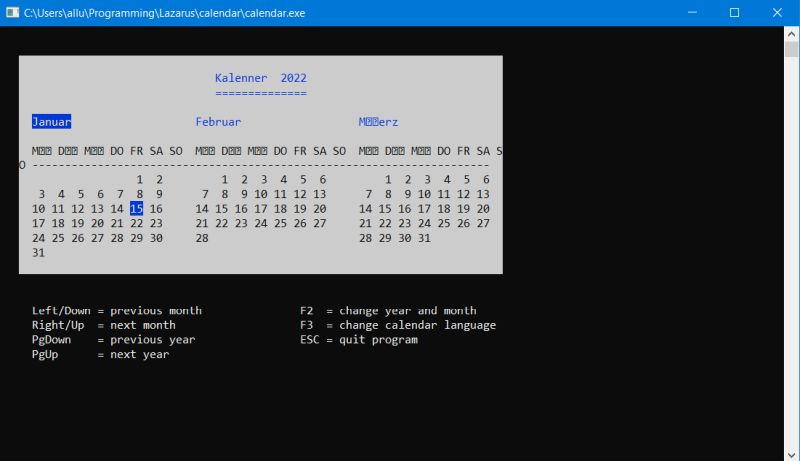Click day 24 in Februar
This screenshot has height=461, width=800.
261,223
